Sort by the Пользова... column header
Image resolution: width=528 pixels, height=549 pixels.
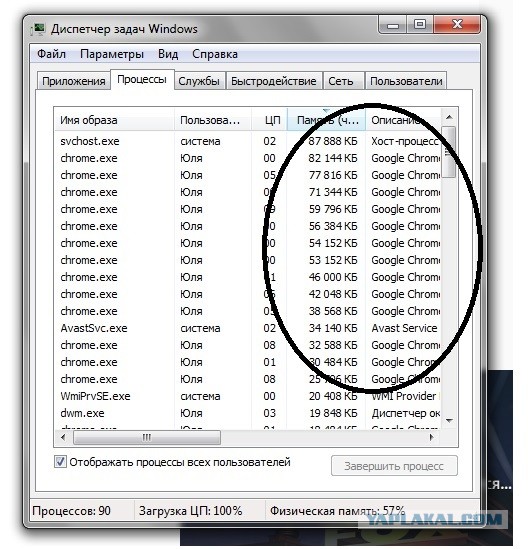(213, 120)
